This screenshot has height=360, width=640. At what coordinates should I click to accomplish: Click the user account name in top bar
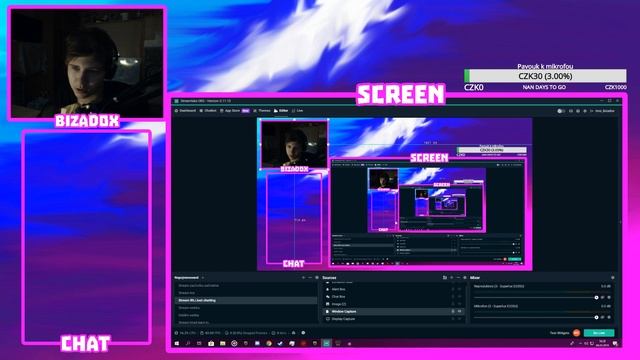point(604,111)
